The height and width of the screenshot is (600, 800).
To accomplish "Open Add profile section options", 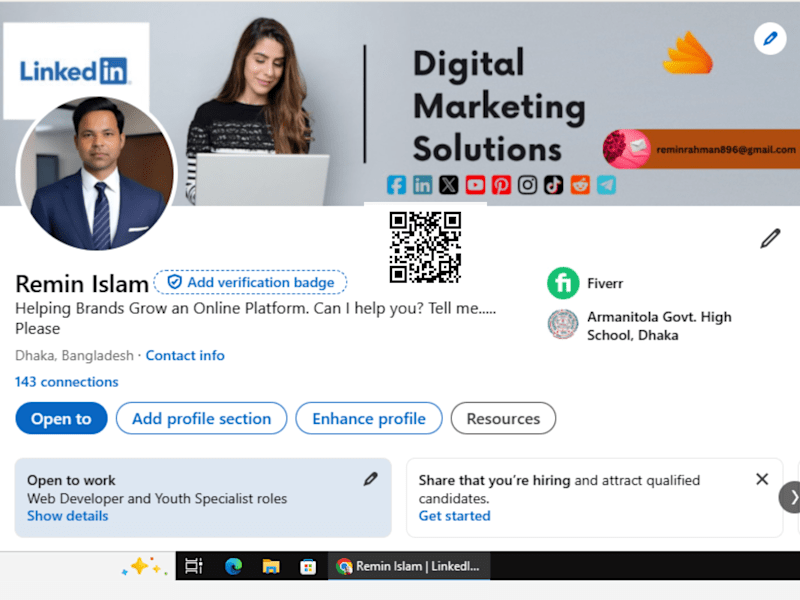I will click(x=202, y=418).
